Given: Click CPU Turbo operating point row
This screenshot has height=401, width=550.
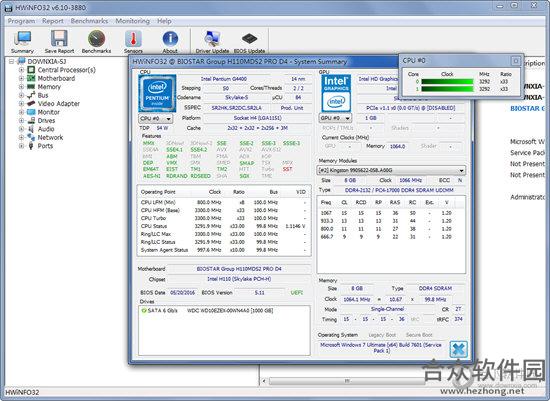Looking at the screenshot, I should (x=223, y=218).
